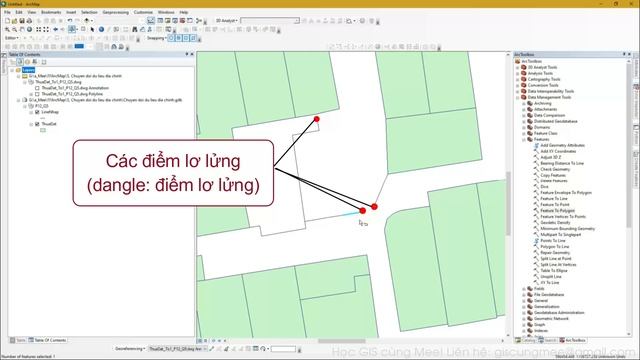The height and width of the screenshot is (360, 640).
Task: Select the Identify tool icon
Action: (x=101, y=29)
